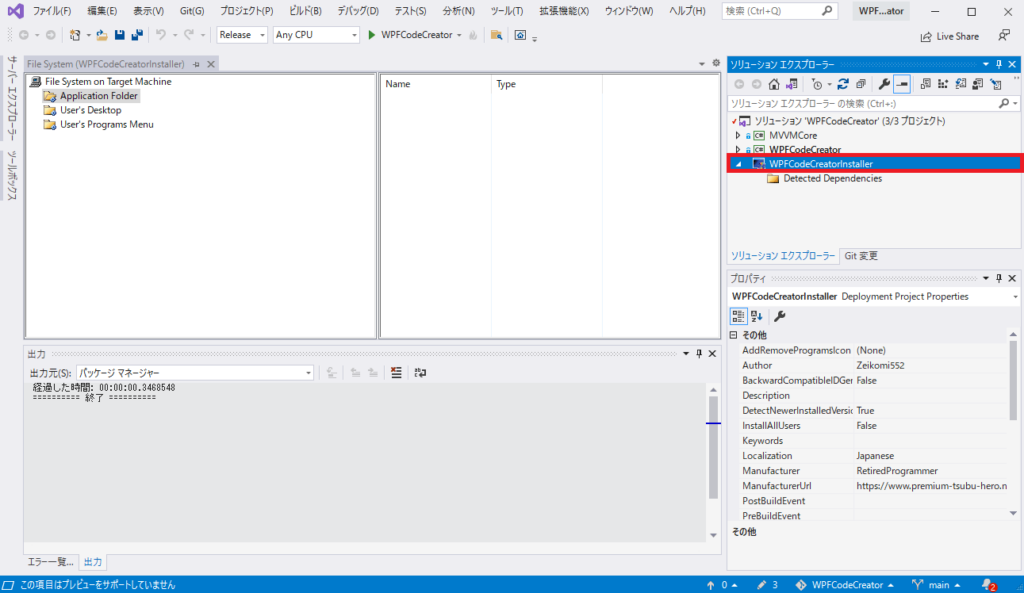Toggle word wrap in Output panel

coord(421,373)
